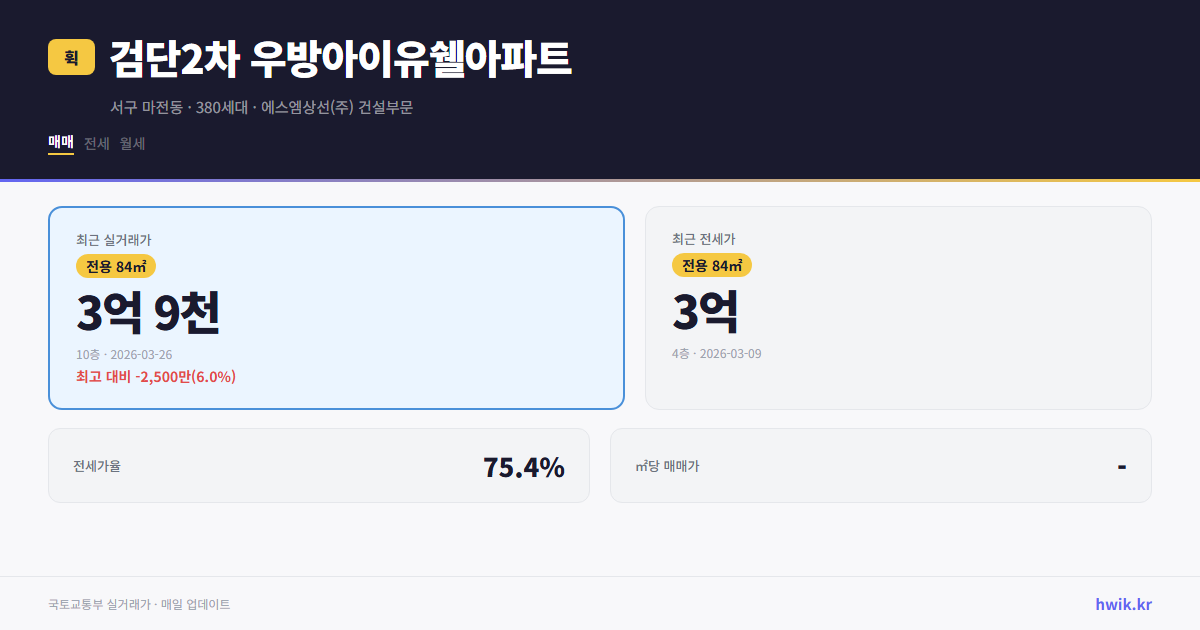Select the 전용 84㎡ badge on the jeonse card
Viewport: 1200px width, 630px height.
[712, 266]
